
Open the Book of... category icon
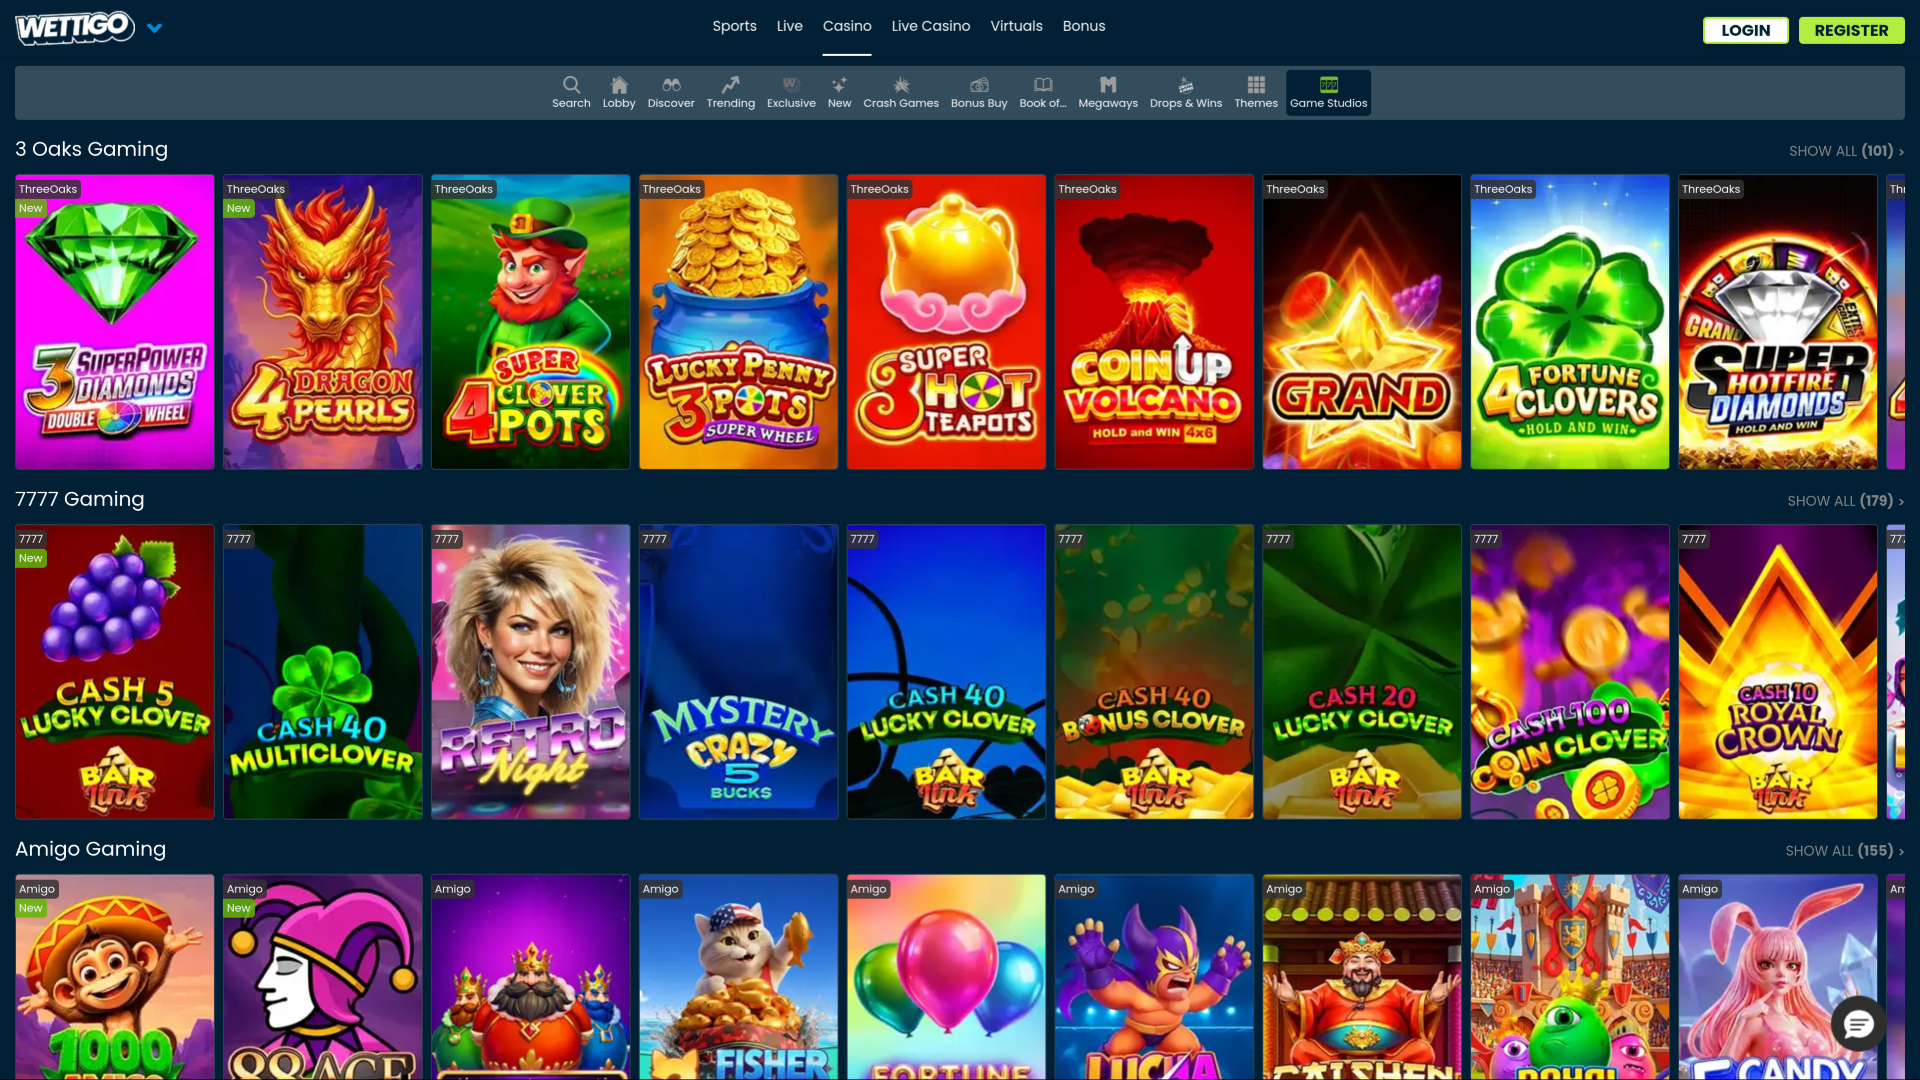pos(1043,92)
